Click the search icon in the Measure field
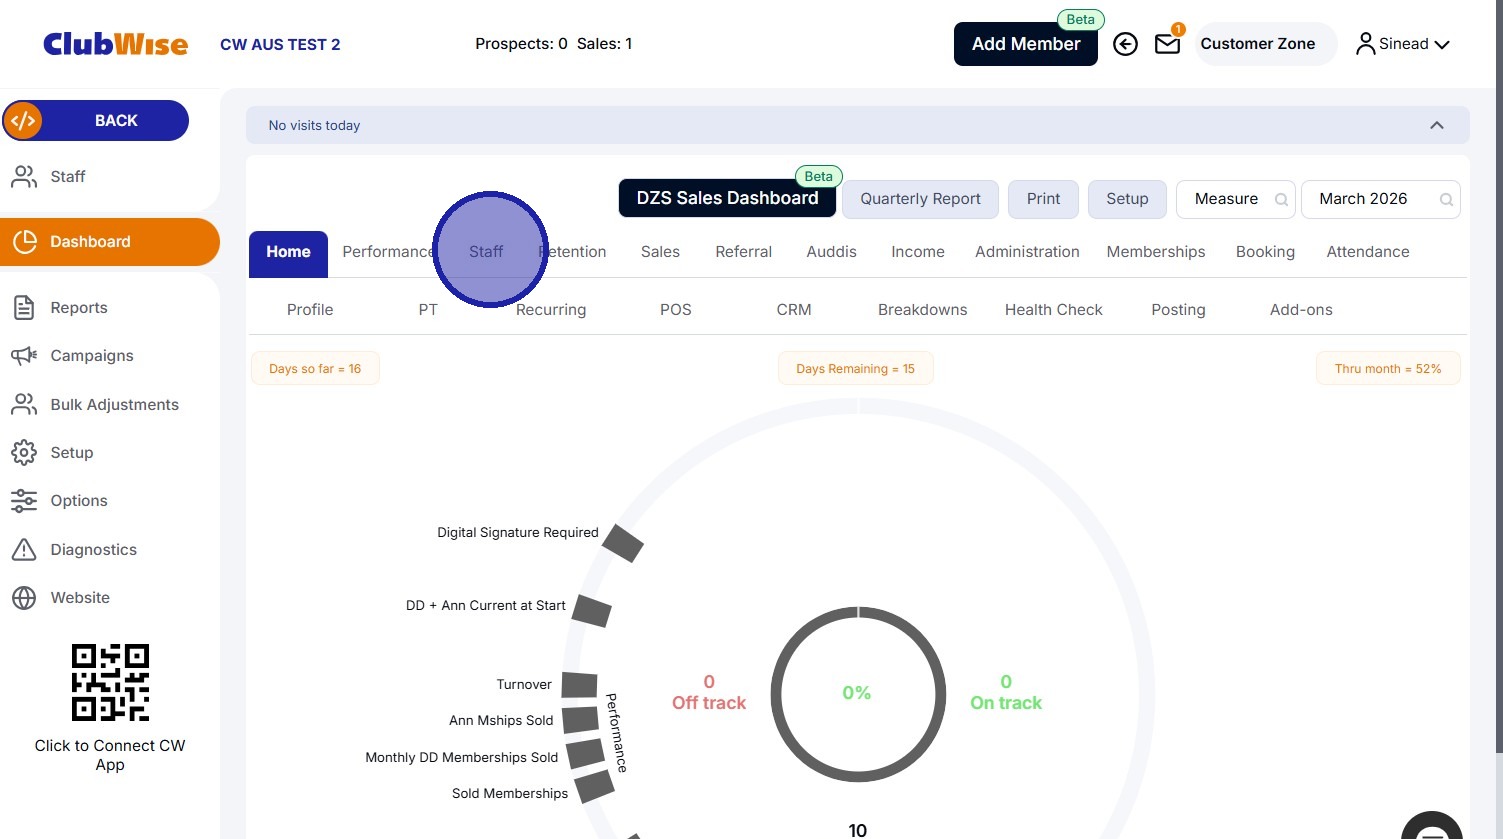The image size is (1503, 839). [1281, 200]
